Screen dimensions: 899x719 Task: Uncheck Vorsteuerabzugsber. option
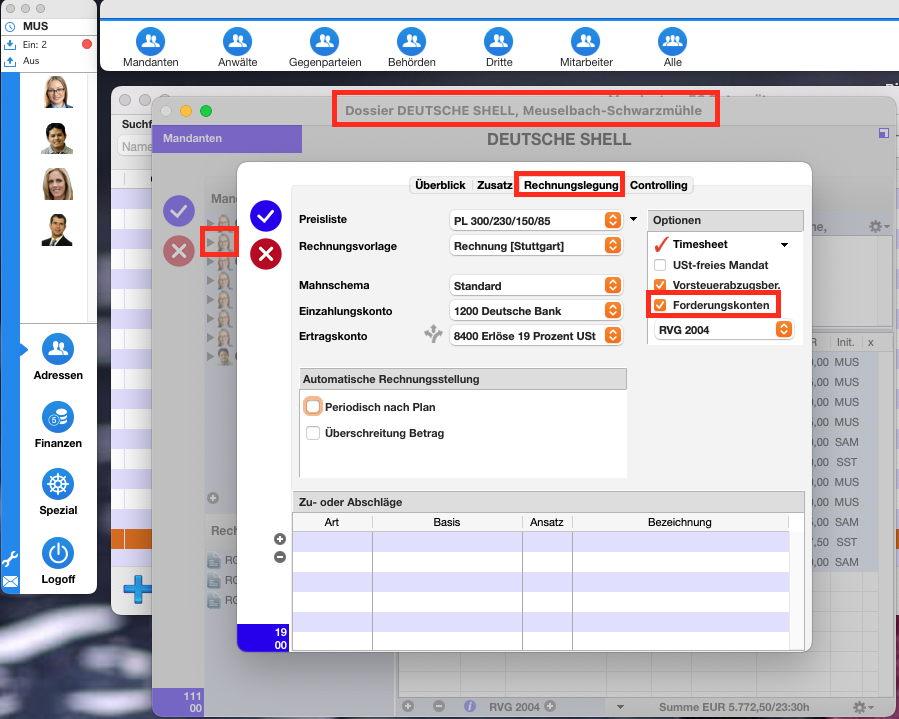660,285
